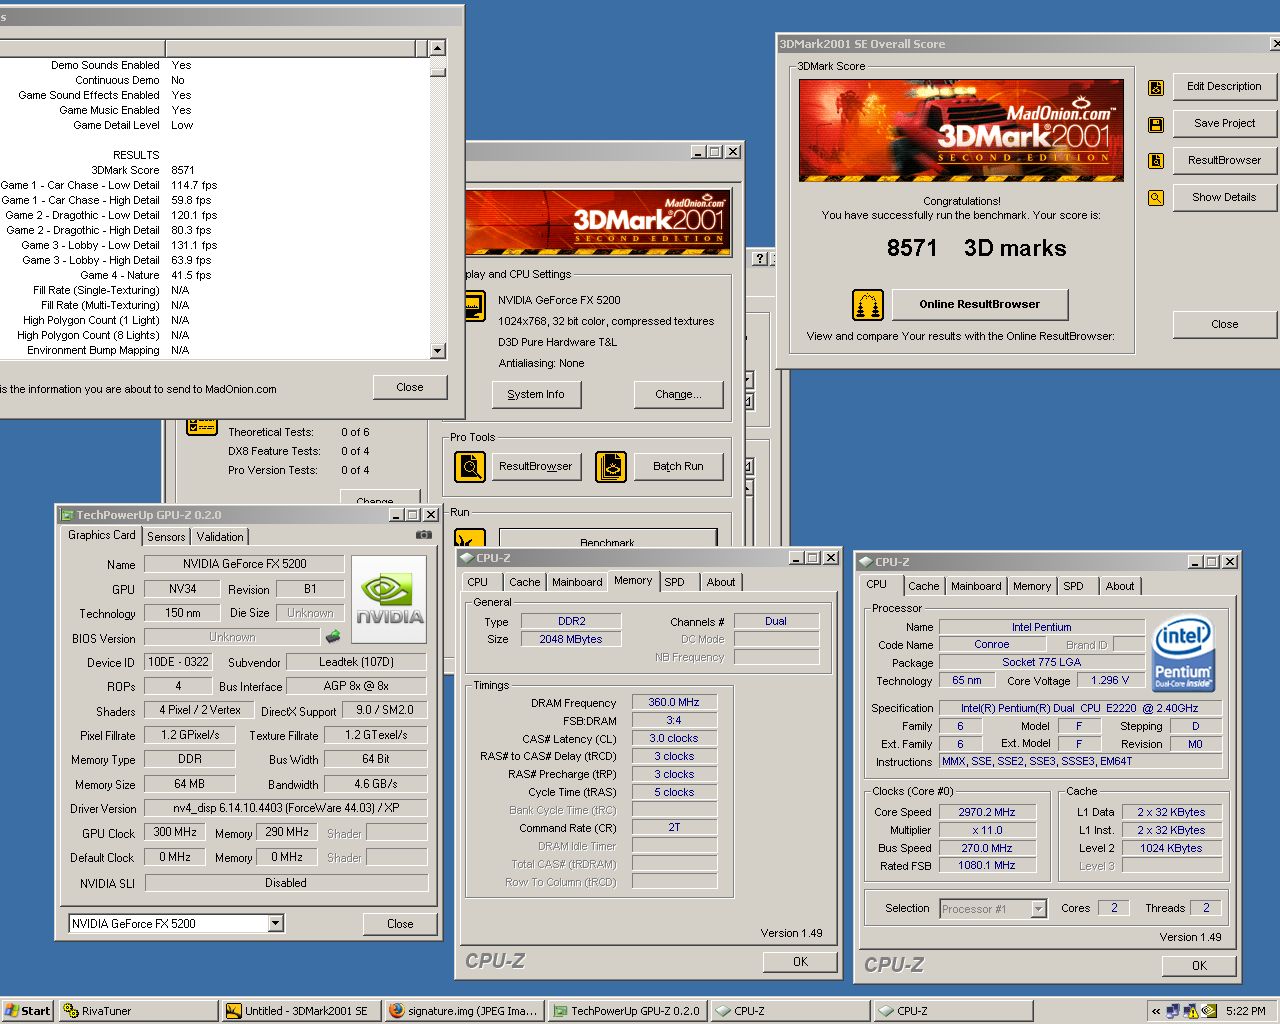
Task: Open the SPD tab in the Memory CPU-Z window
Action: (x=675, y=582)
